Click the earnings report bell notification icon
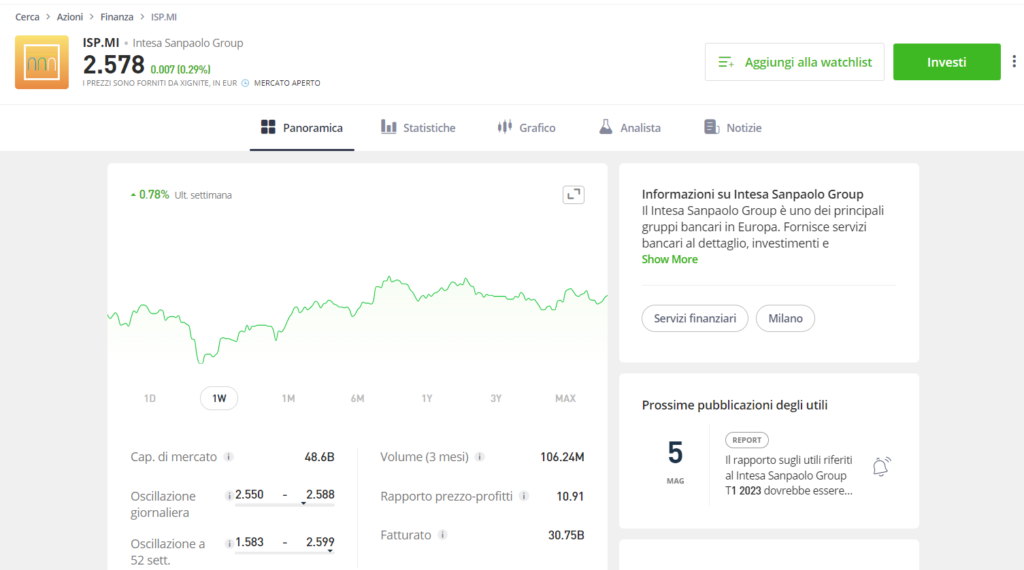 click(881, 467)
